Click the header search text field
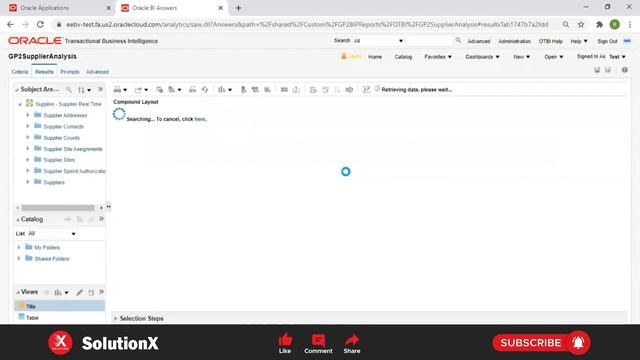 [x=430, y=41]
